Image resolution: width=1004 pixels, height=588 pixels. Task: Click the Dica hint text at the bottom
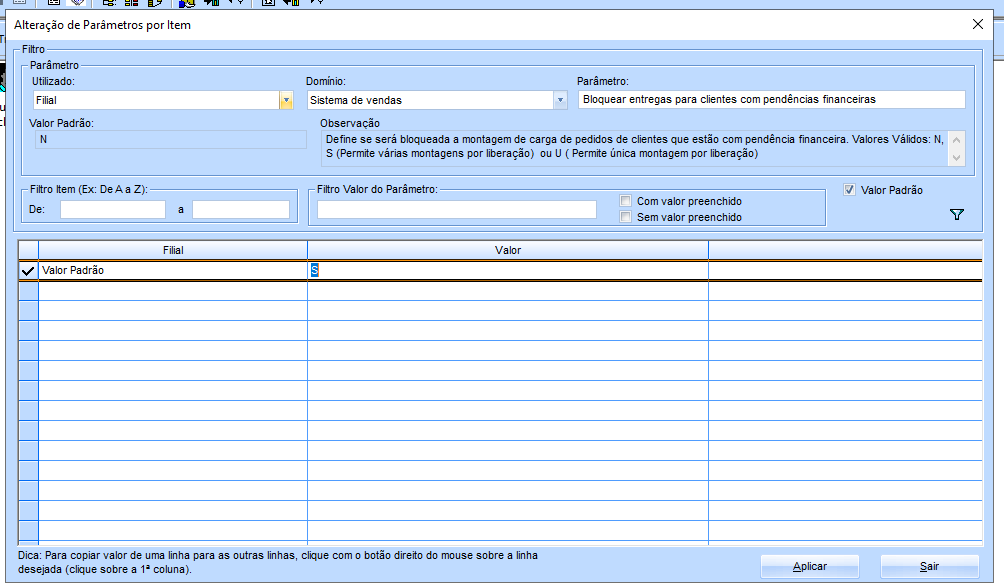[x=278, y=562]
